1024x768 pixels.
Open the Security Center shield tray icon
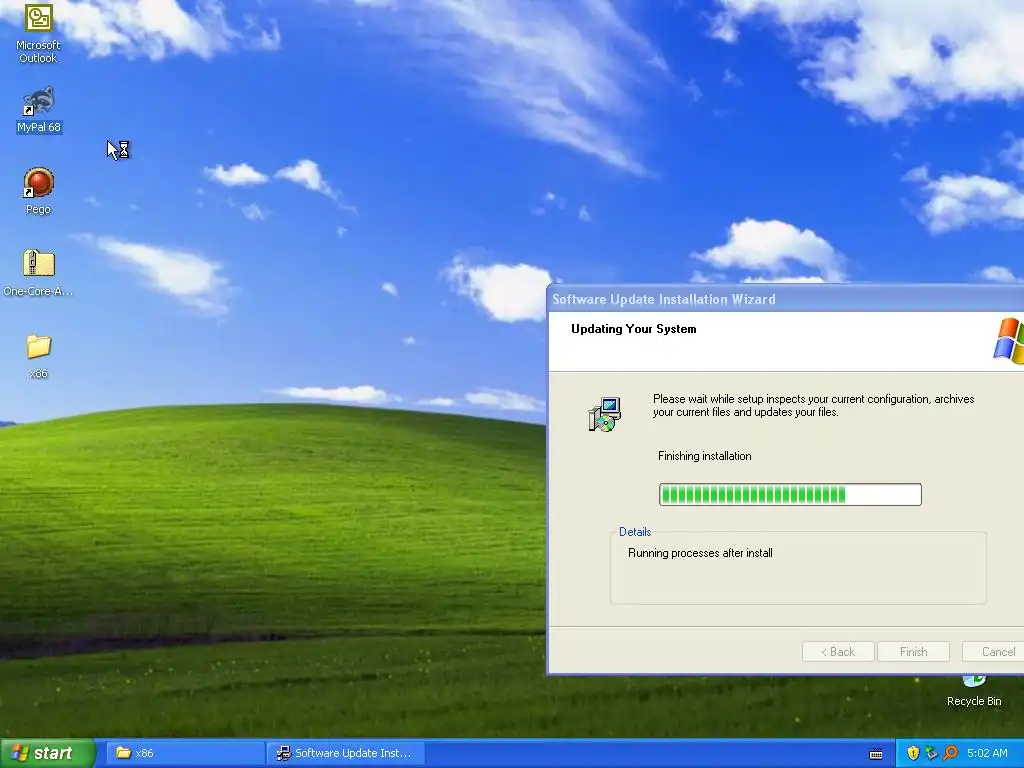point(913,753)
